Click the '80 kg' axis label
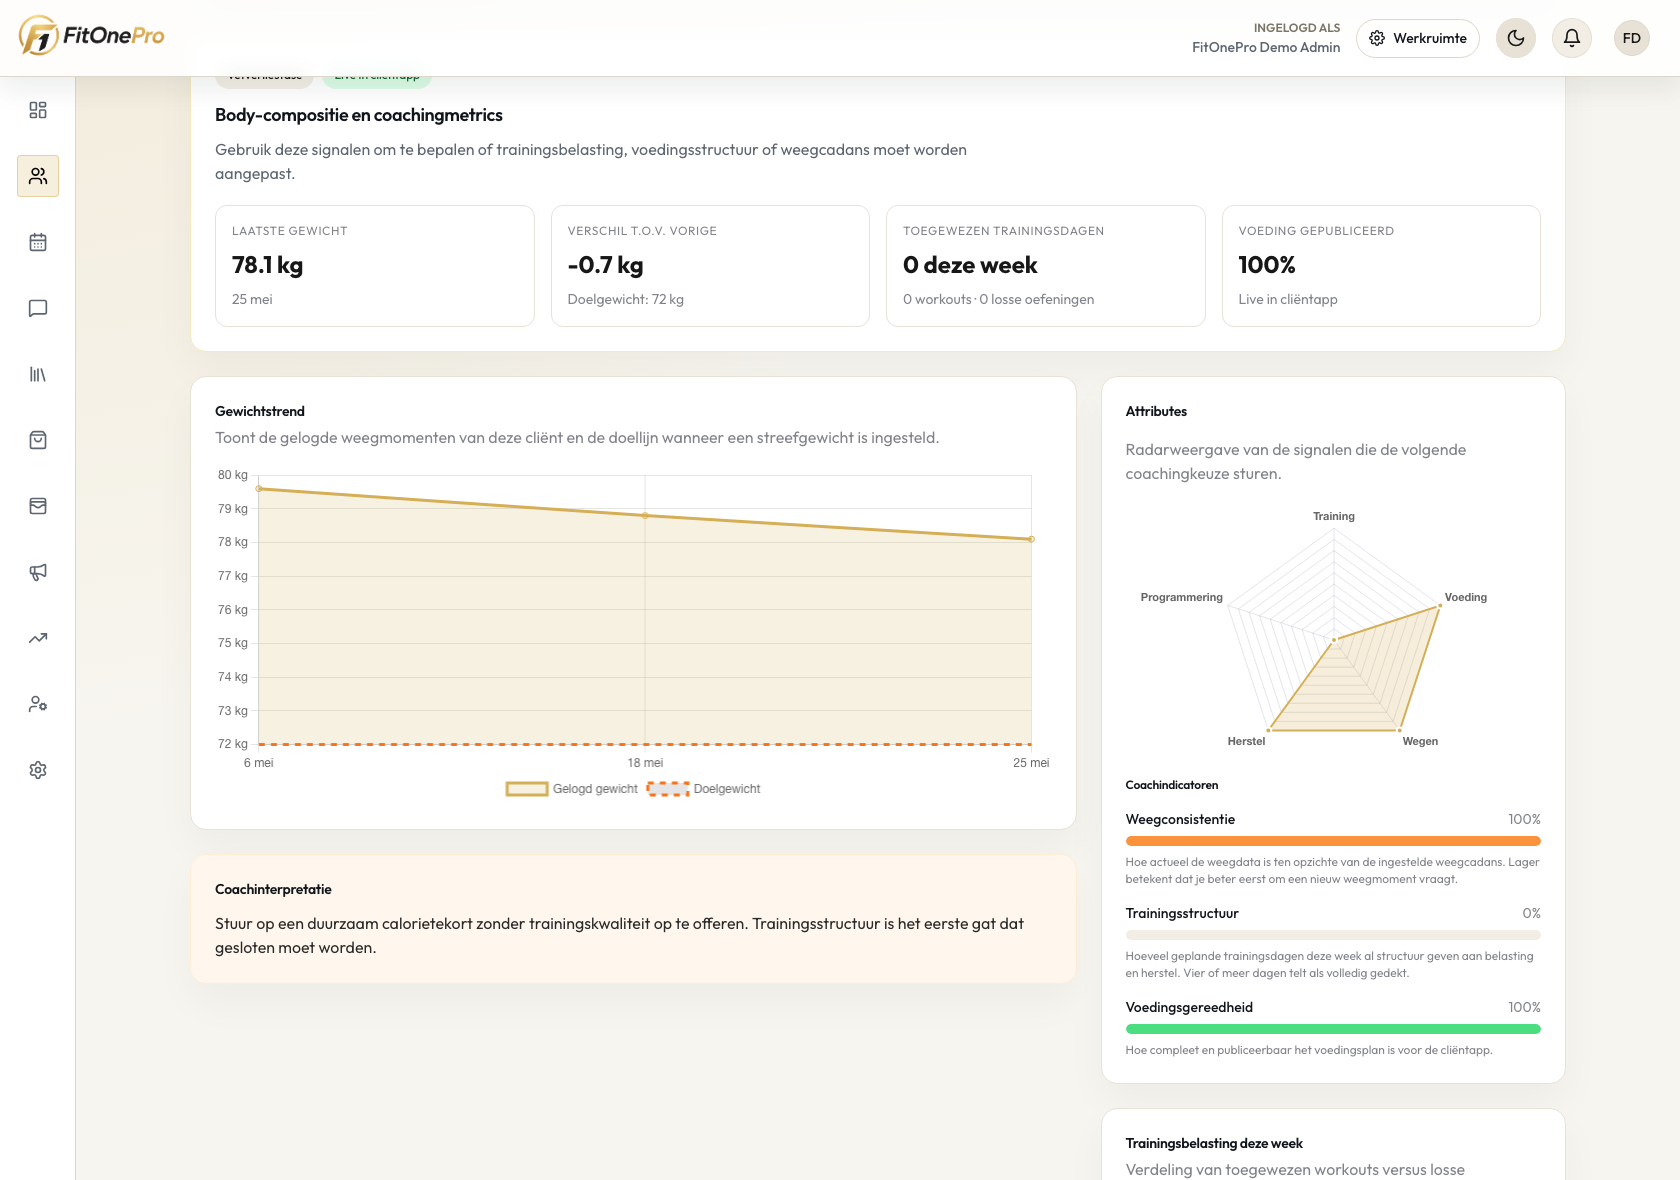The image size is (1680, 1180). pyautogui.click(x=233, y=475)
